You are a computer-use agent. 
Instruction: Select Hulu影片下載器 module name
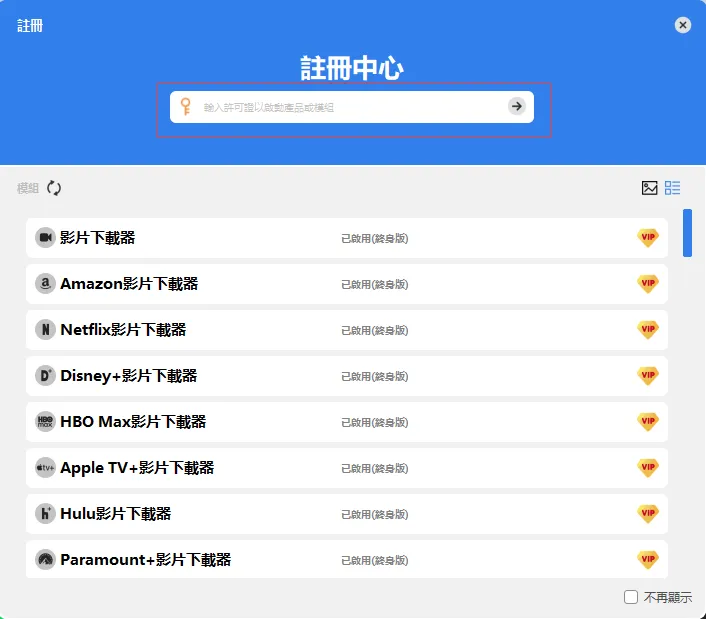click(116, 514)
